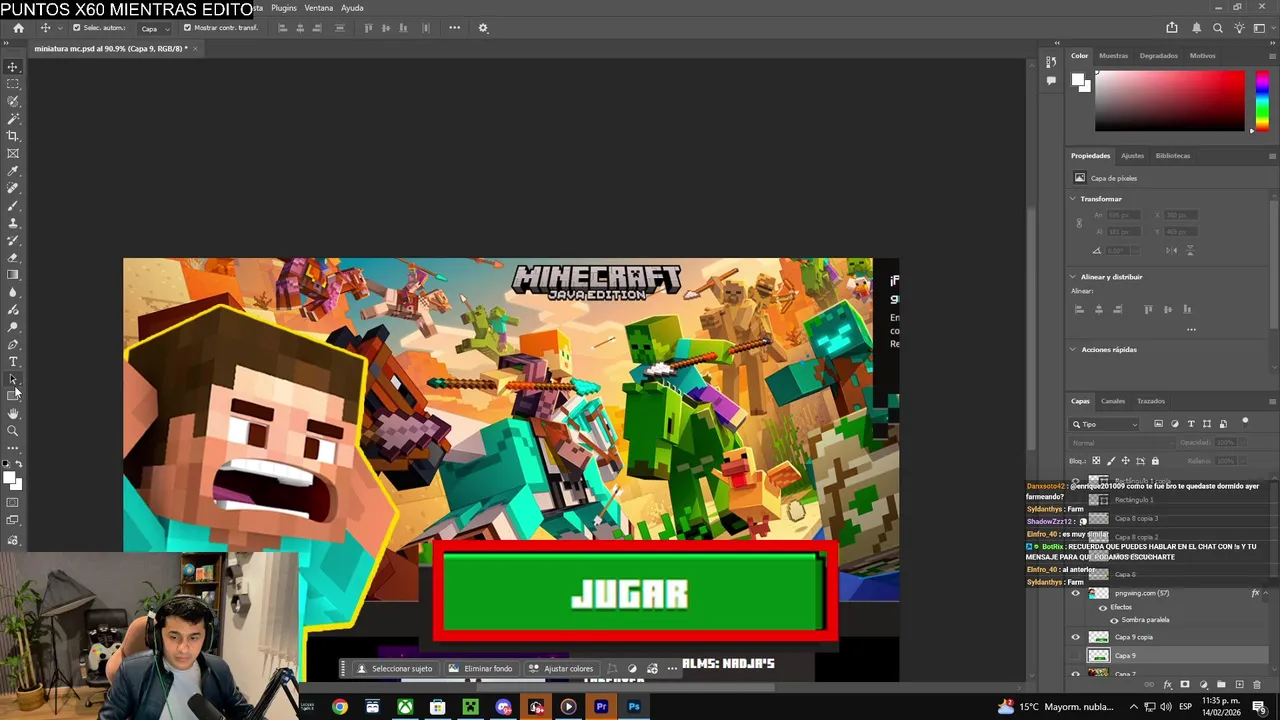Image resolution: width=1280 pixels, height=720 pixels.
Task: Create a new layer group folder
Action: [x=1221, y=685]
